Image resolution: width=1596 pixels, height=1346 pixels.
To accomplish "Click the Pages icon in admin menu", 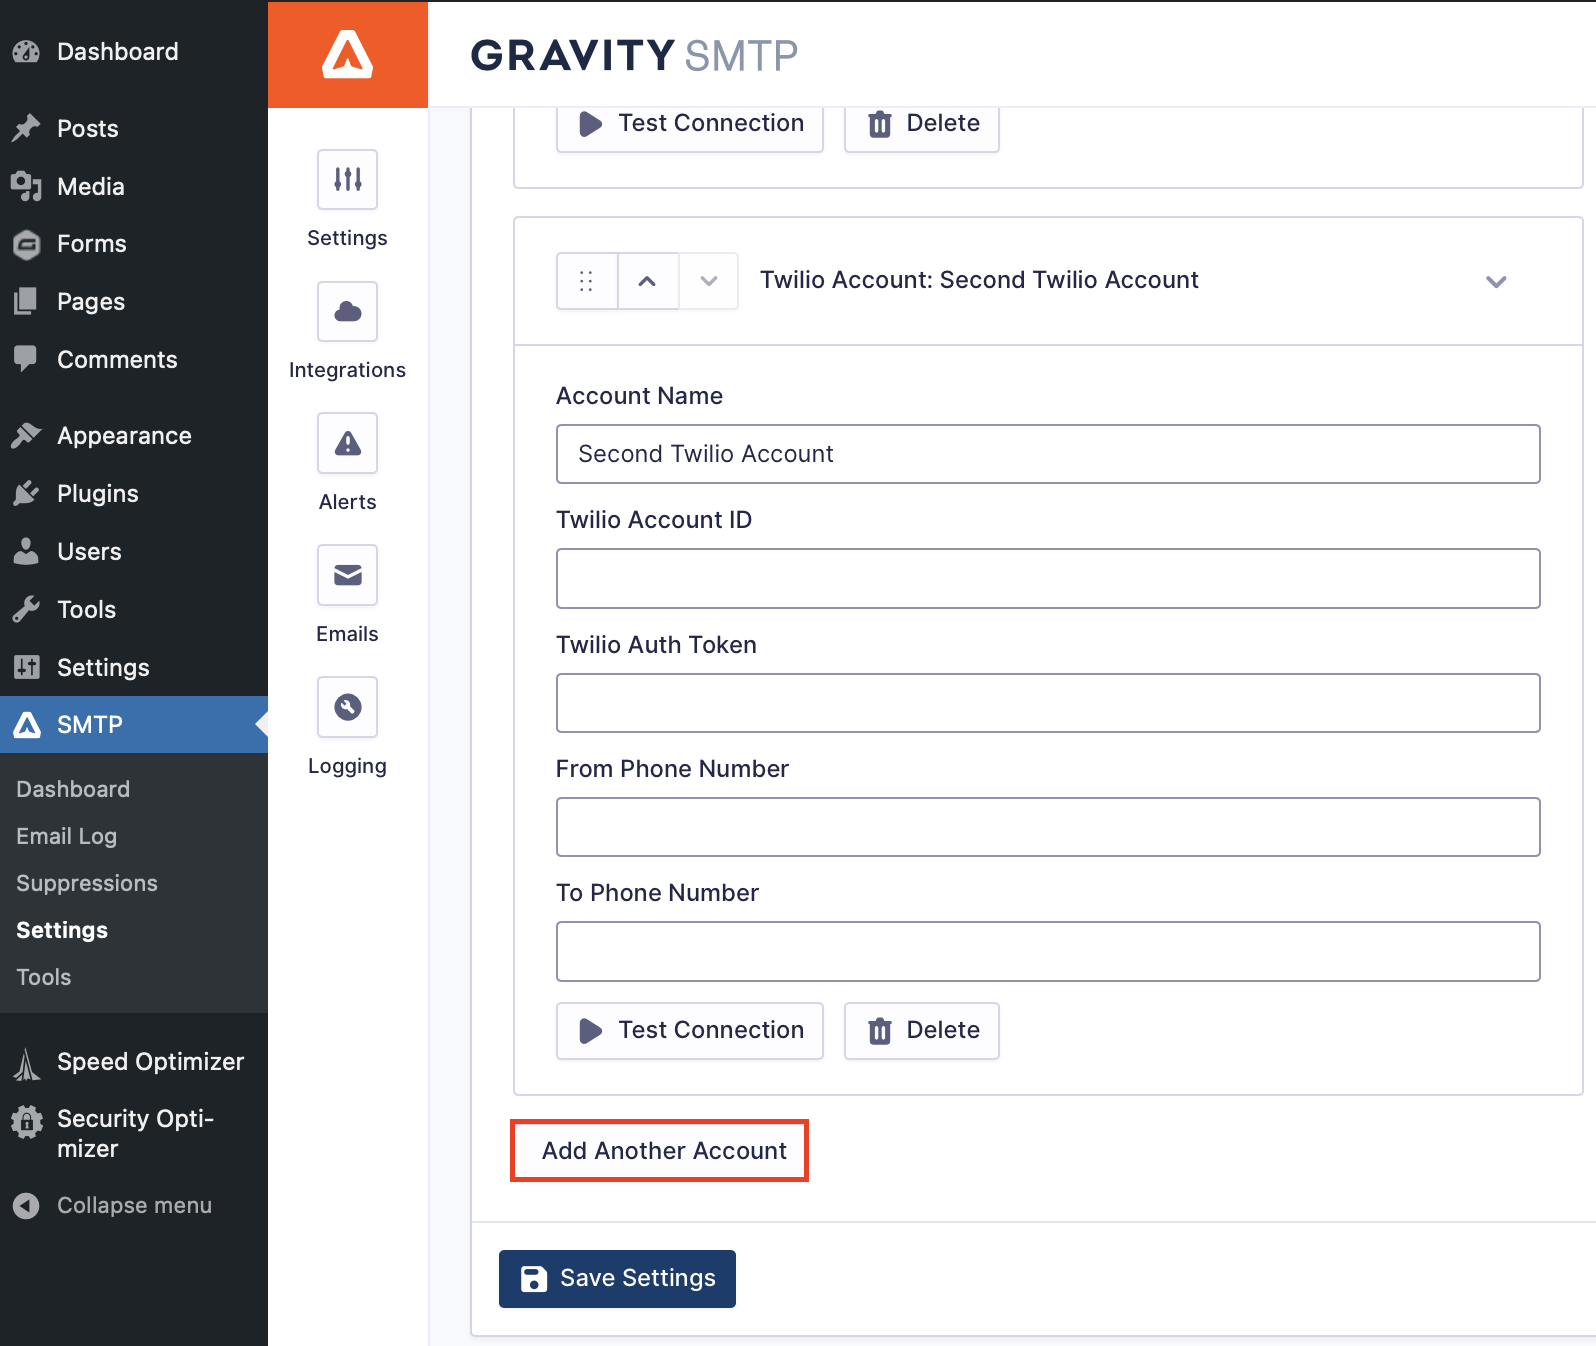I will point(26,301).
